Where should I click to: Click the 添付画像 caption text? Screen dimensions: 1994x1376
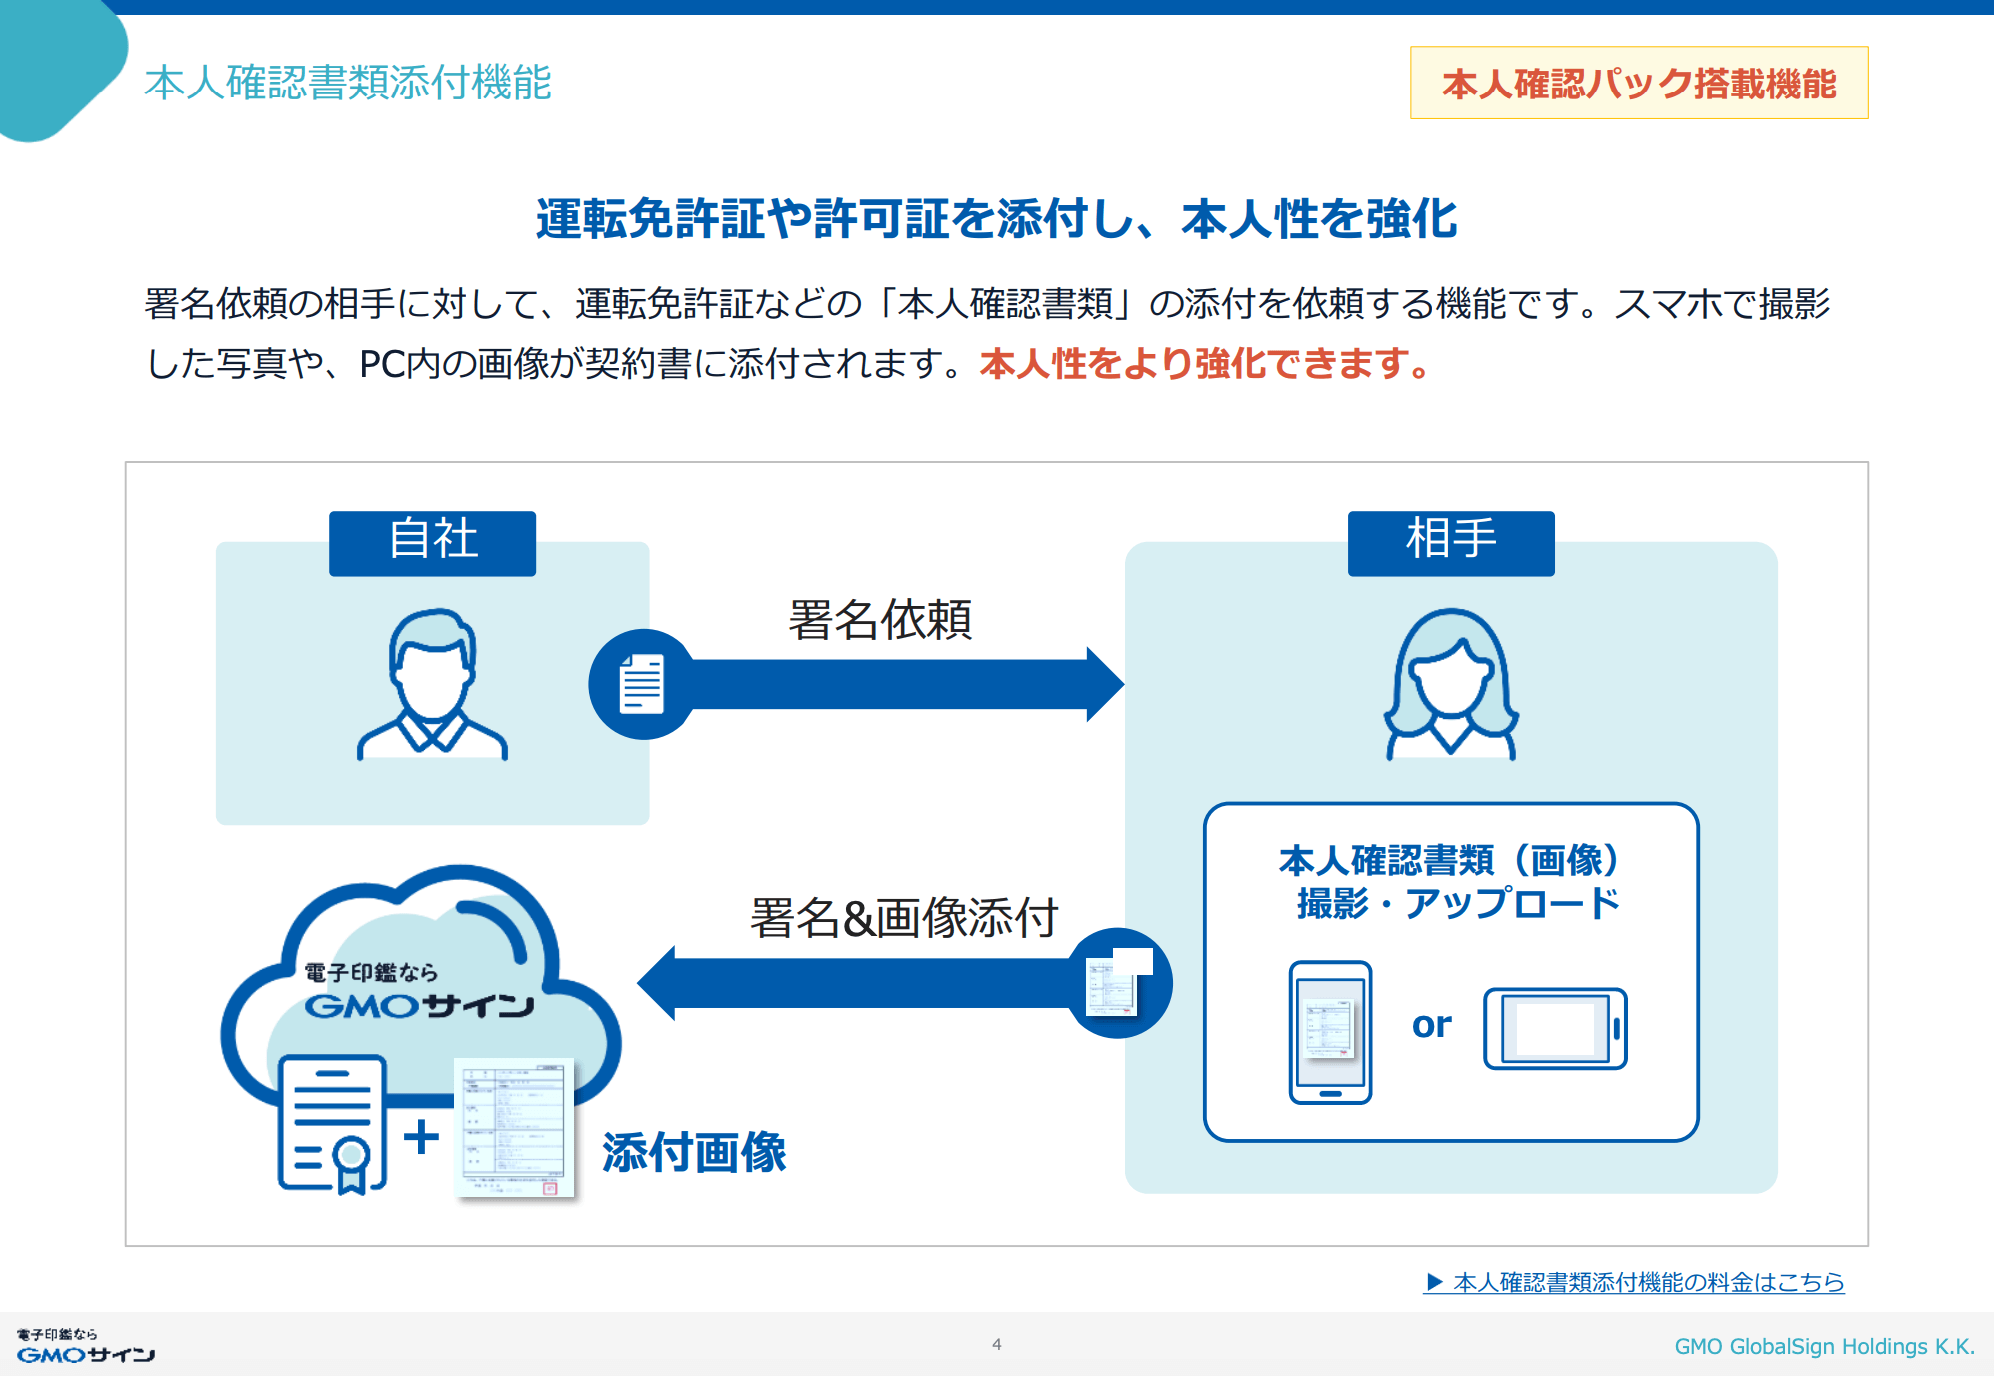click(694, 1152)
